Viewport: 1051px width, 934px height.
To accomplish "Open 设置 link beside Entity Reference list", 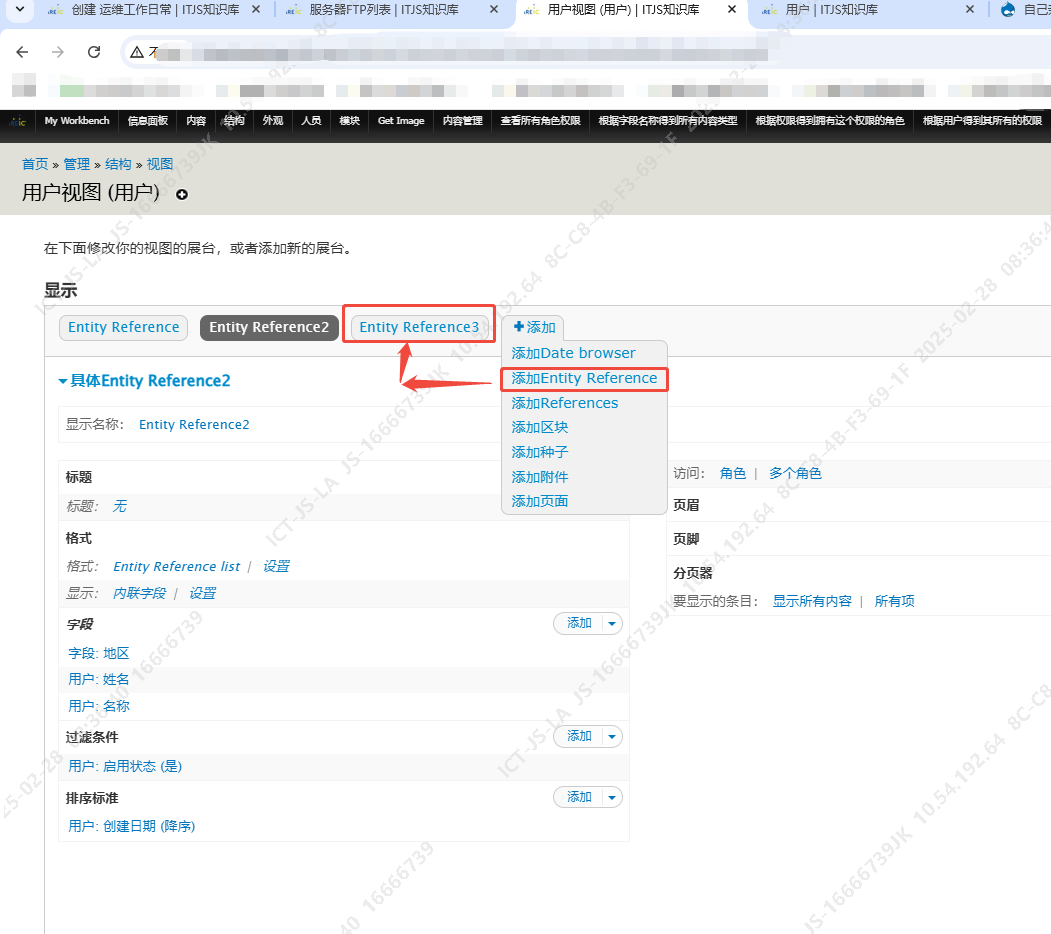I will tap(276, 567).
